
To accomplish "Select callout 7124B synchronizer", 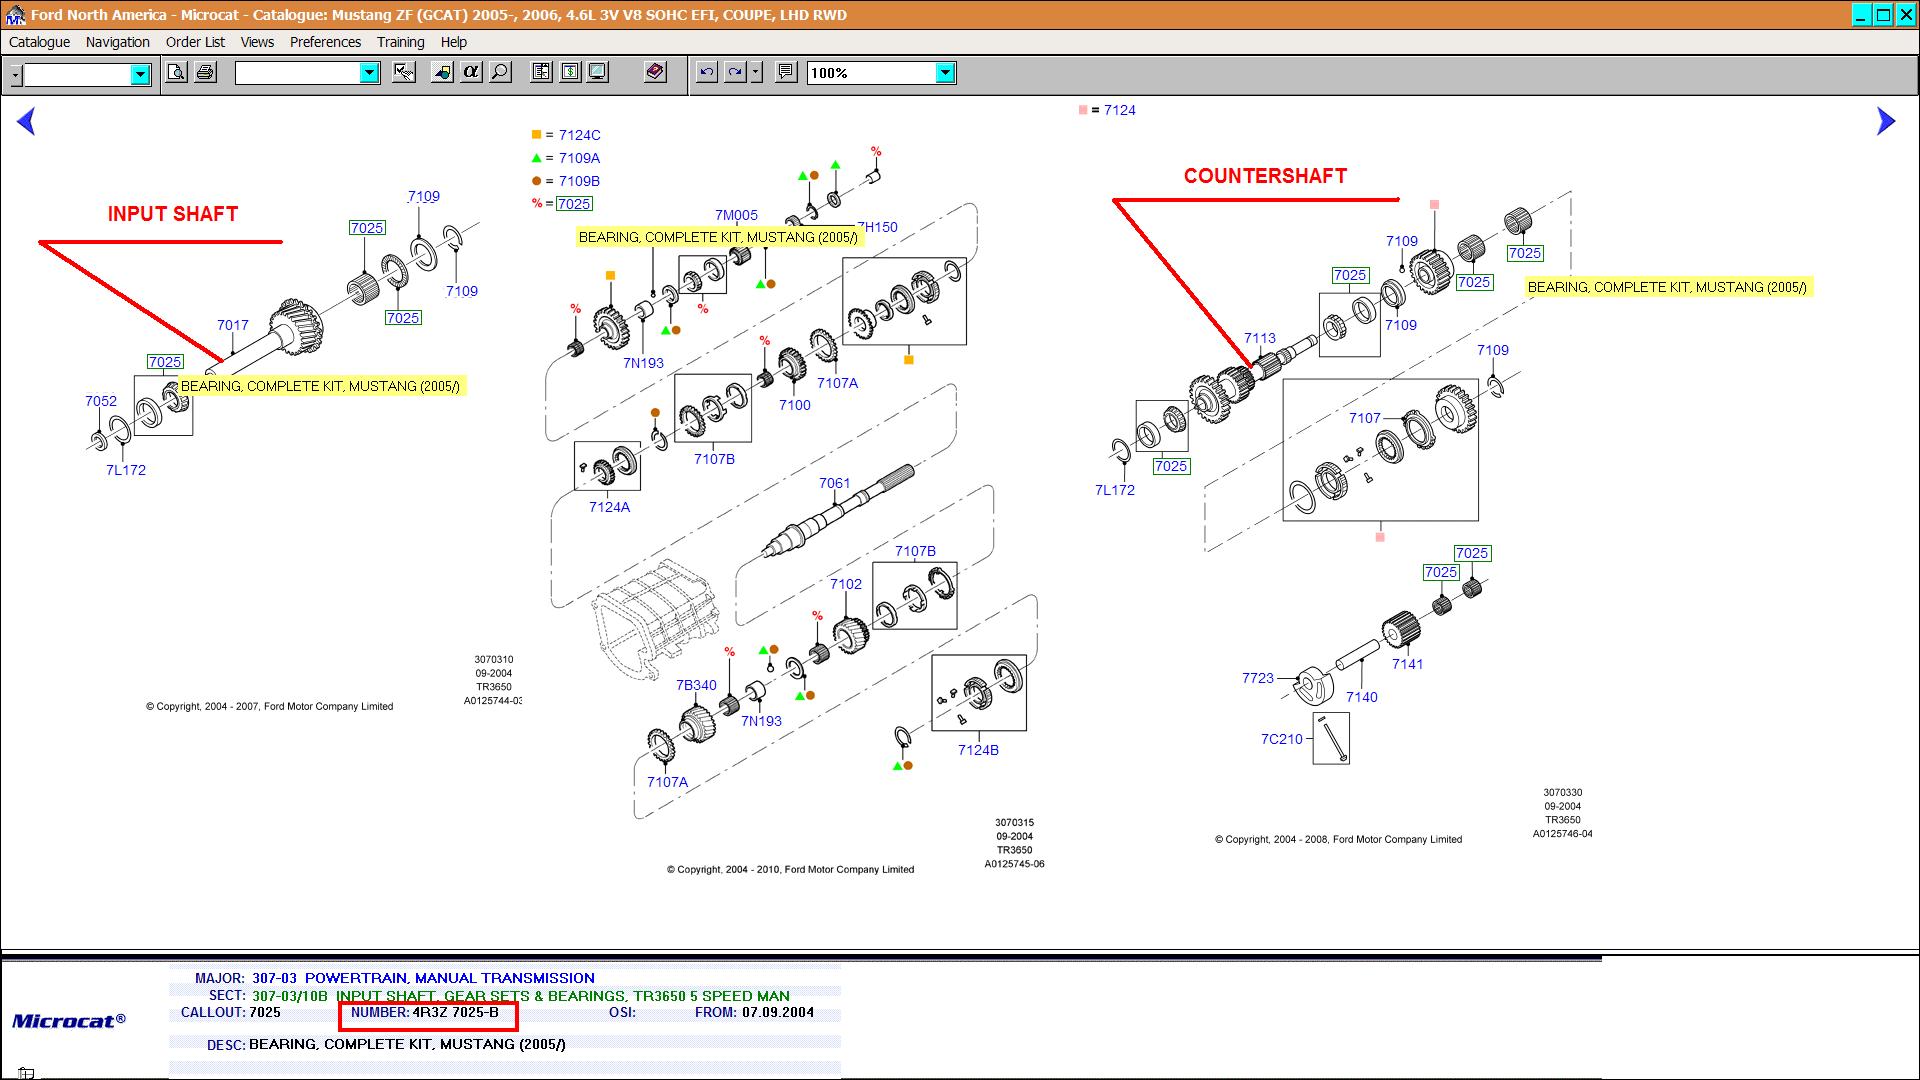I will [x=978, y=750].
